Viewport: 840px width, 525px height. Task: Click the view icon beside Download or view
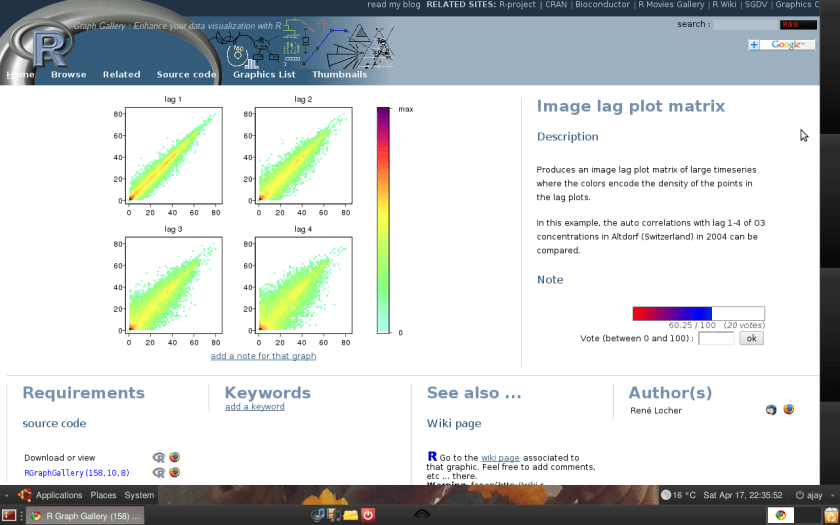(x=158, y=458)
